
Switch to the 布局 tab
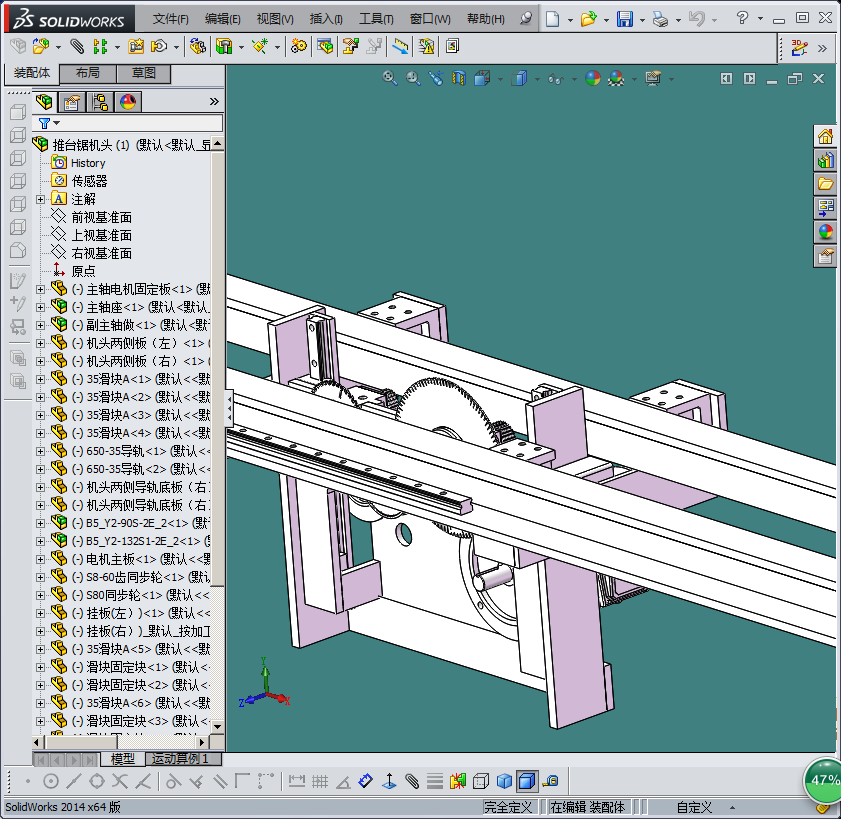[x=87, y=73]
